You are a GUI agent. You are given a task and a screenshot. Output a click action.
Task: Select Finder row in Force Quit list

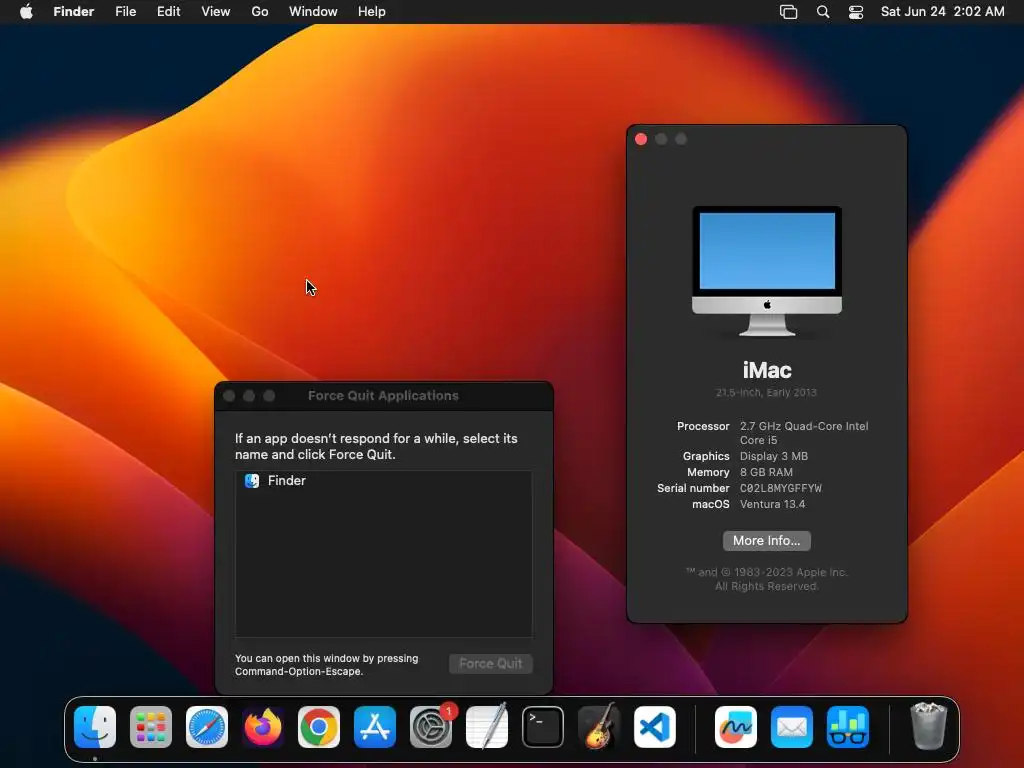point(383,481)
